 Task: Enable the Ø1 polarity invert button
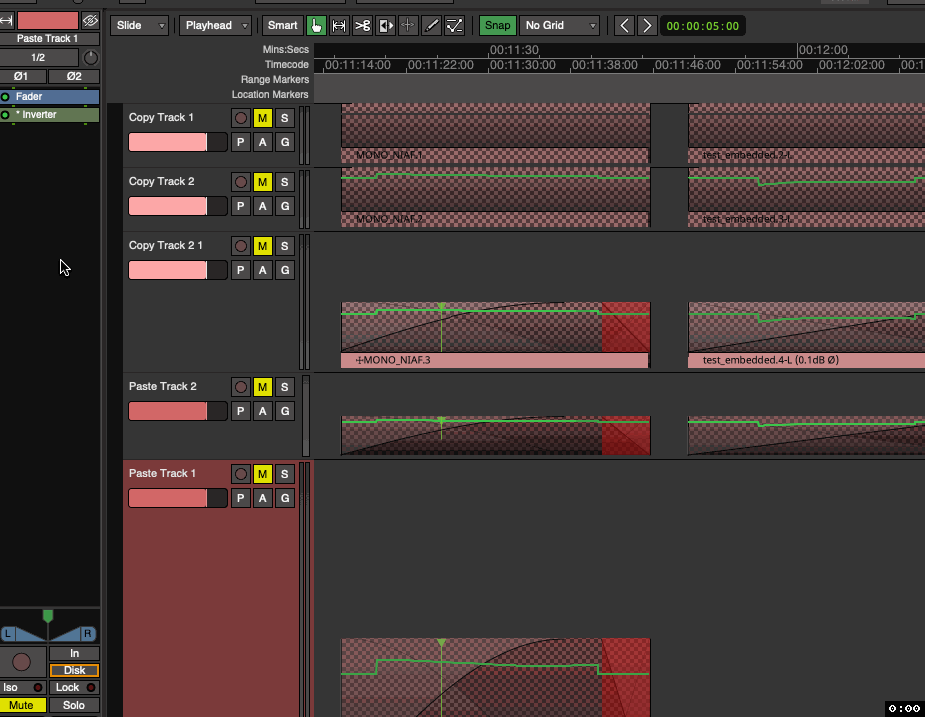pos(22,75)
